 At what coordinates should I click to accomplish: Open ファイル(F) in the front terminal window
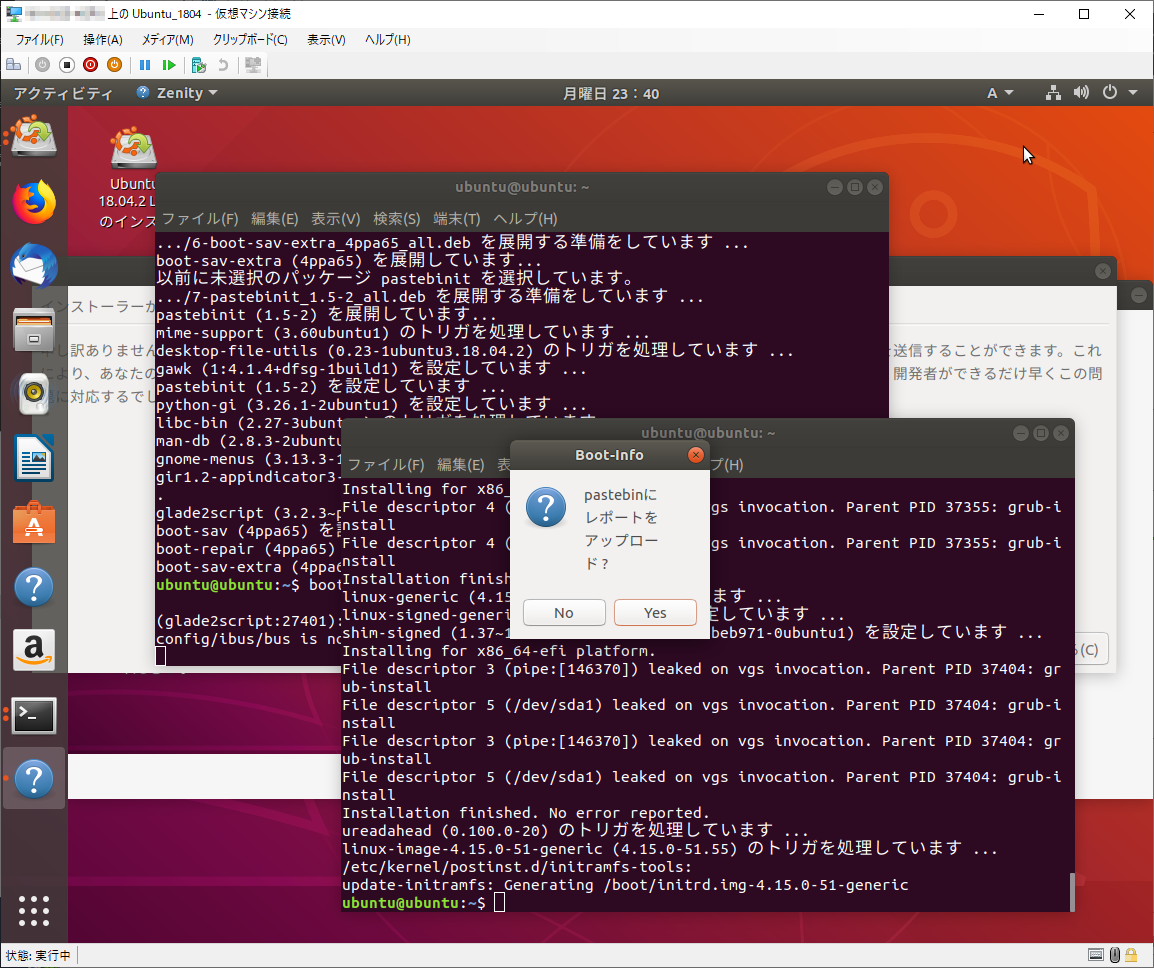tap(386, 464)
